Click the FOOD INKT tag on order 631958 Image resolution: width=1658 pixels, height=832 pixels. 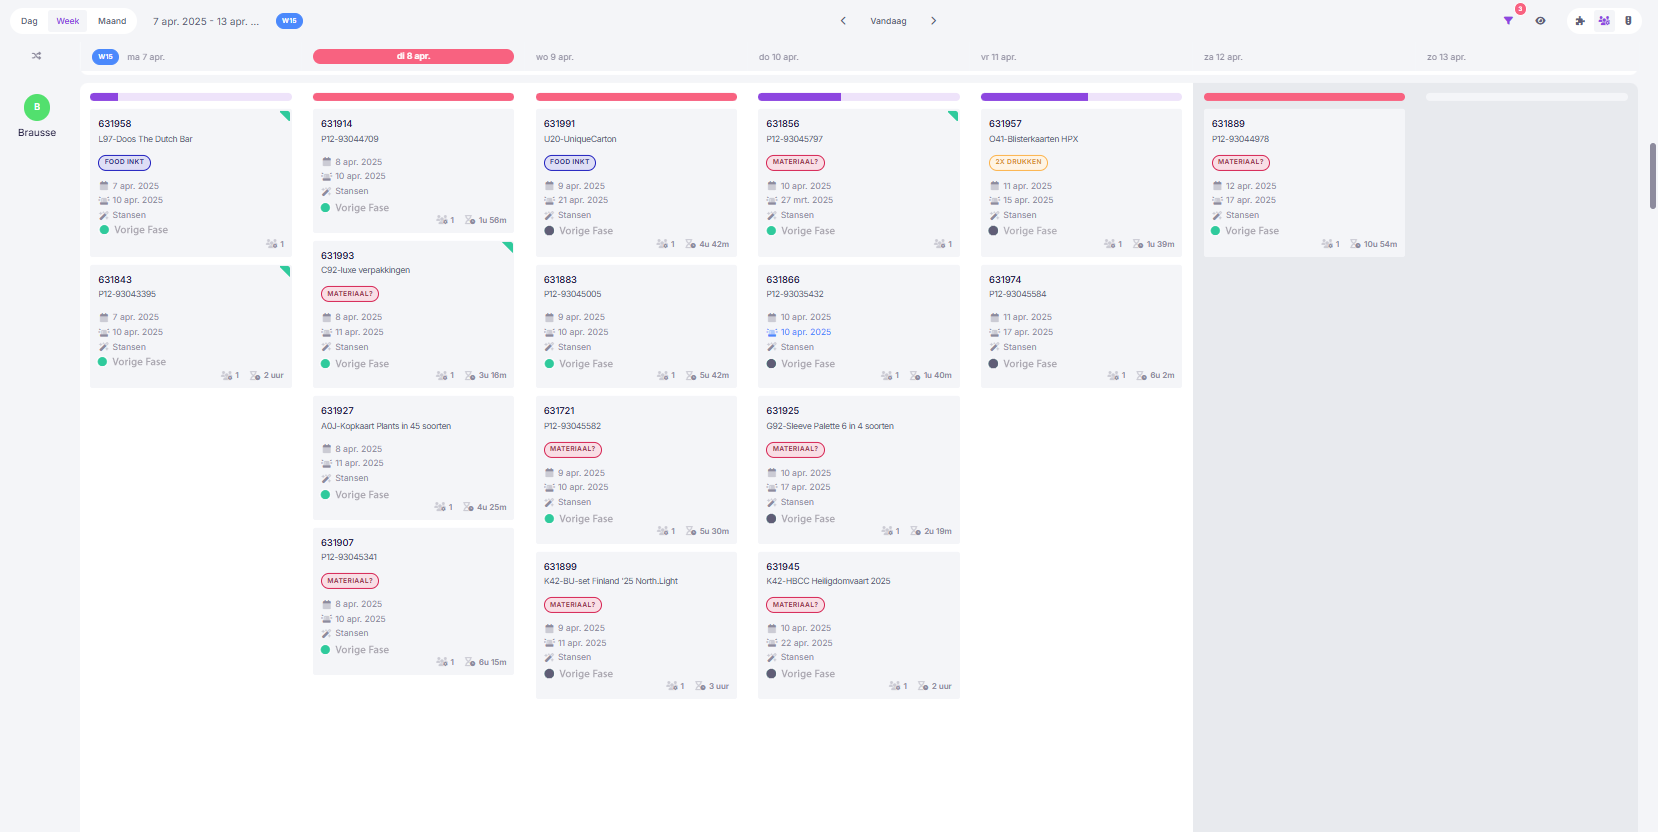pyautogui.click(x=124, y=162)
